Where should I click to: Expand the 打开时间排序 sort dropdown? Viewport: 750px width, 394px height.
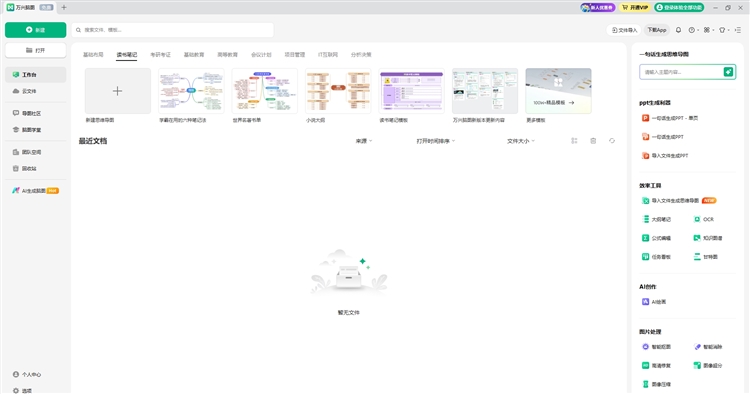click(436, 141)
